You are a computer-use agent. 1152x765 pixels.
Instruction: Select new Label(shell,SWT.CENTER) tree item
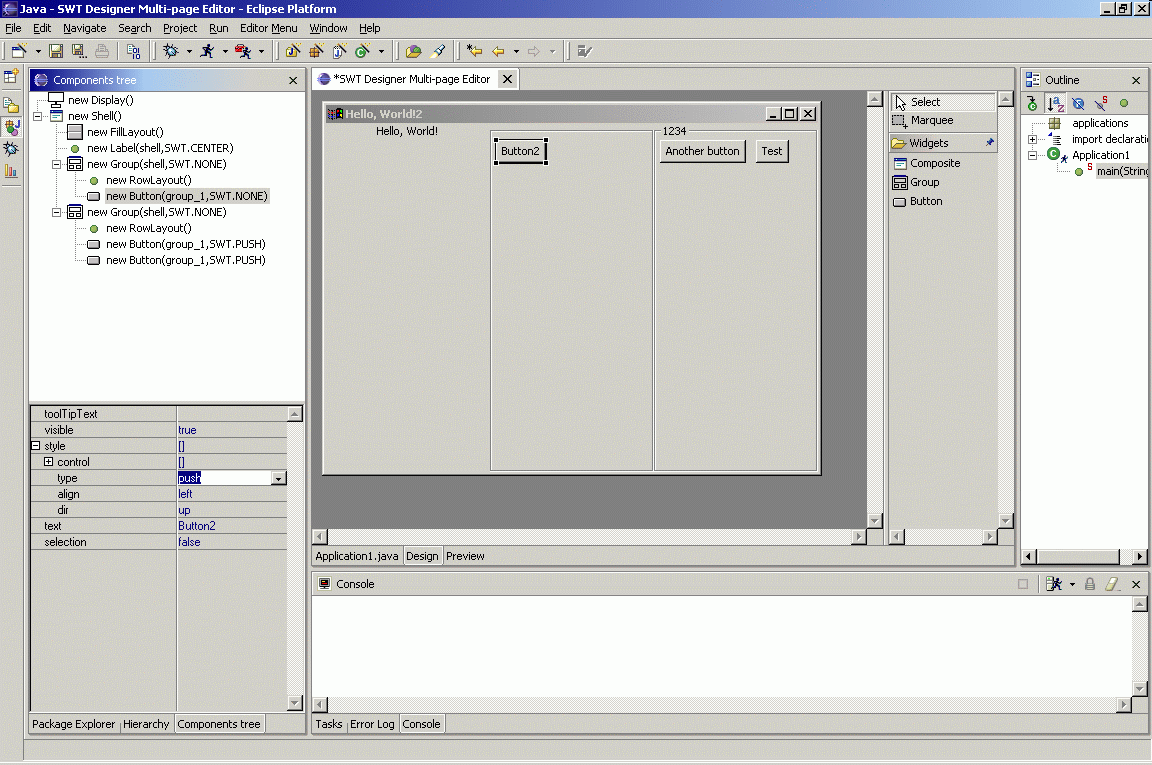click(160, 148)
